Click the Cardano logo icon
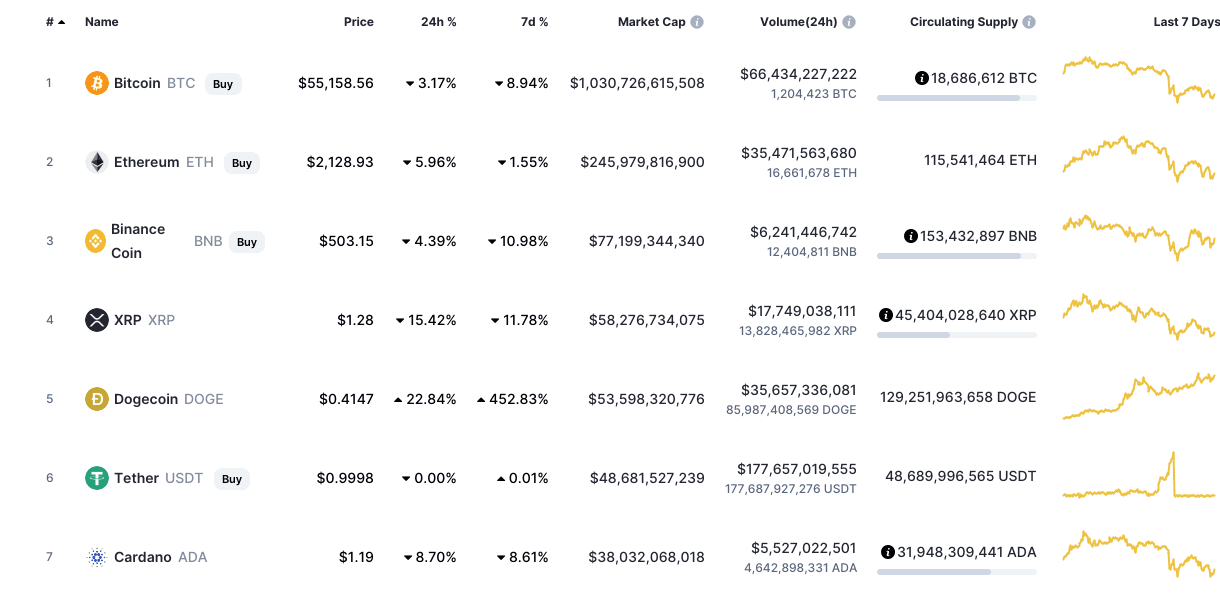1220x600 pixels. (96, 557)
